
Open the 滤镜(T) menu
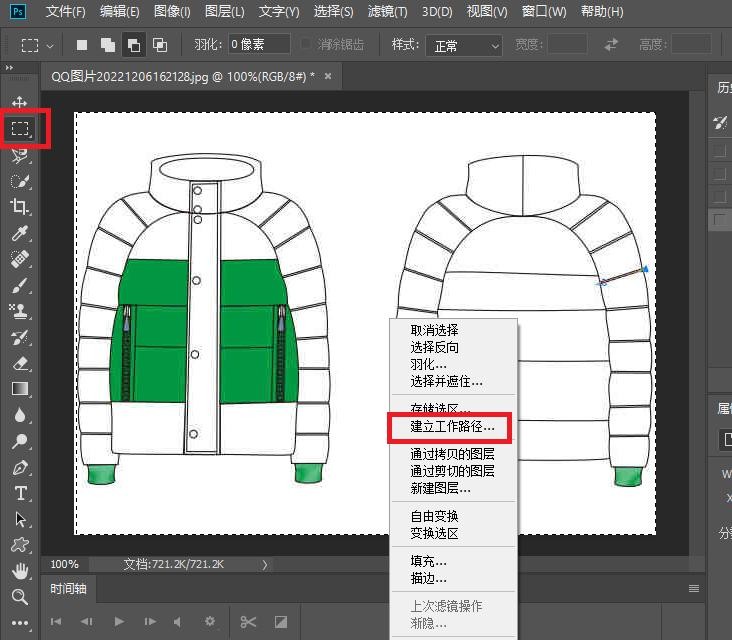tap(386, 12)
